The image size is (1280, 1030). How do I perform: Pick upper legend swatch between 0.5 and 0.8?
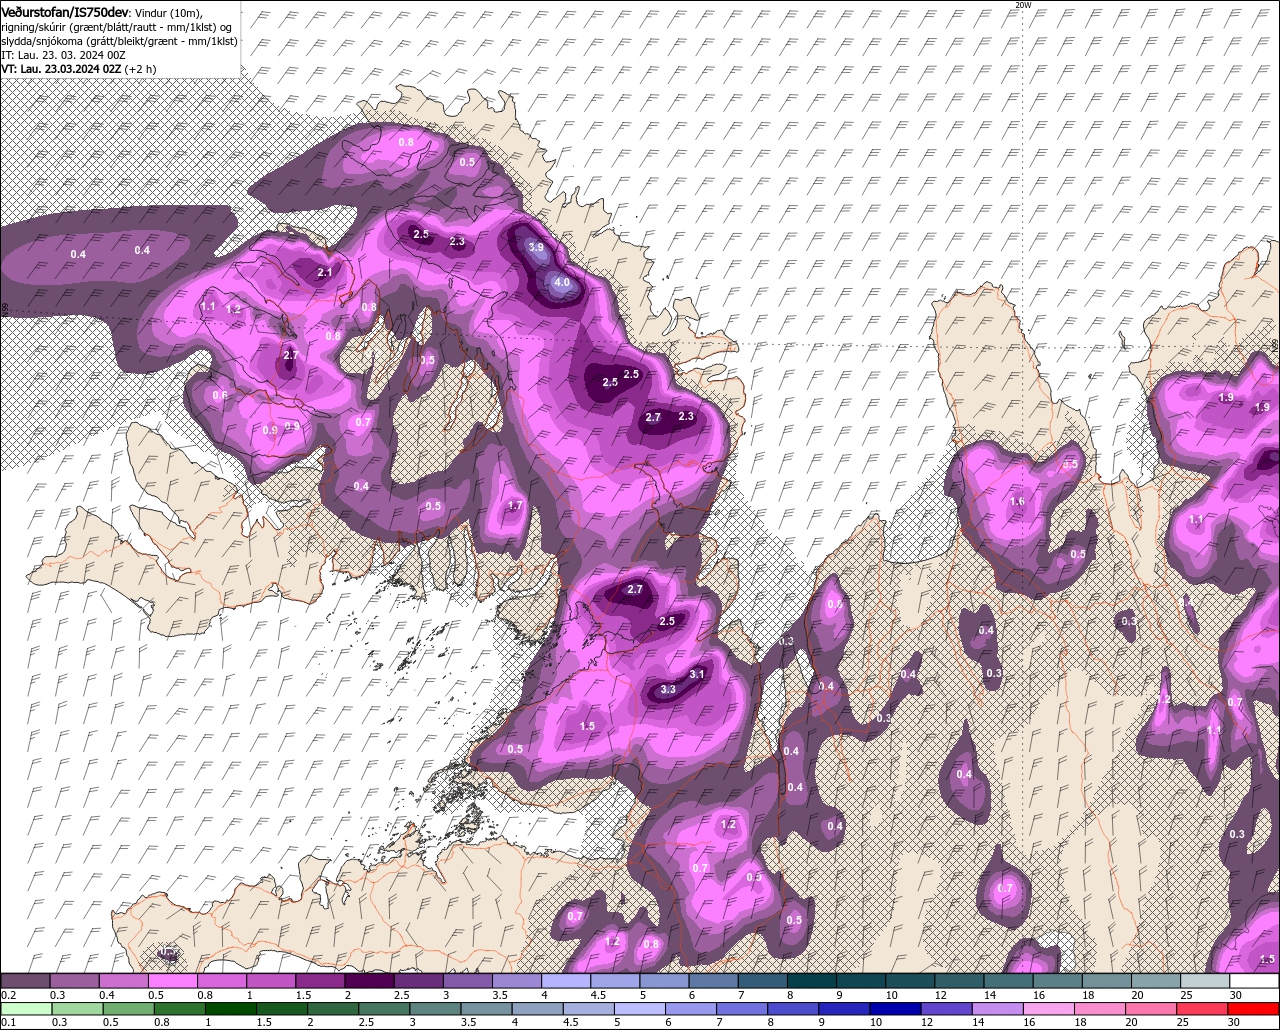tap(174, 981)
